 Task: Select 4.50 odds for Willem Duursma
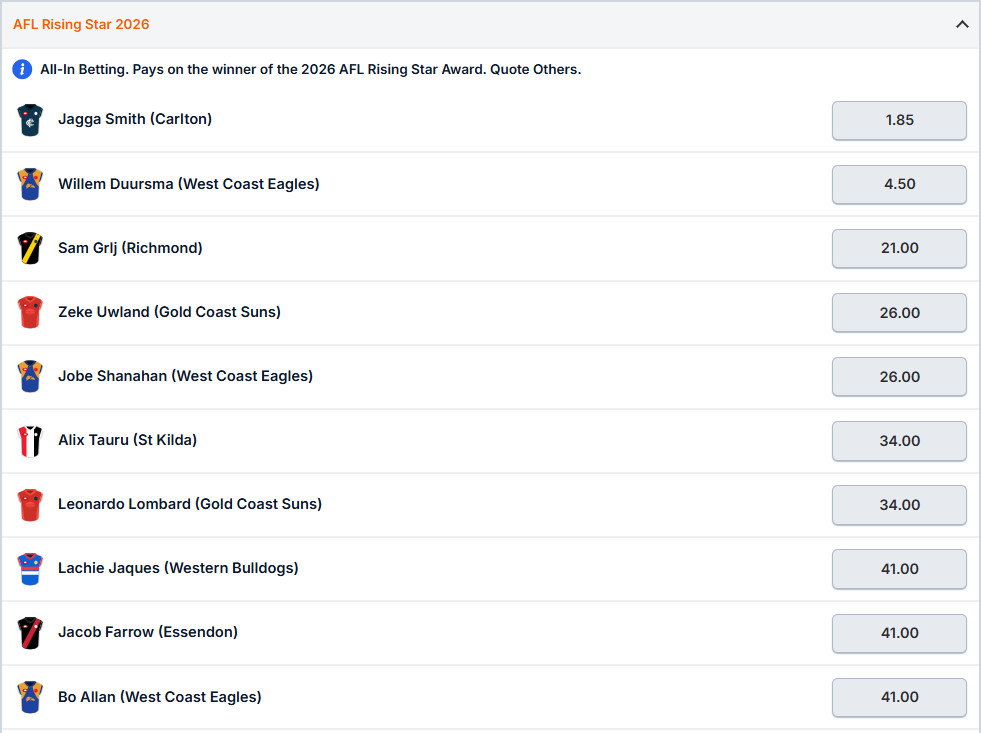tap(898, 184)
